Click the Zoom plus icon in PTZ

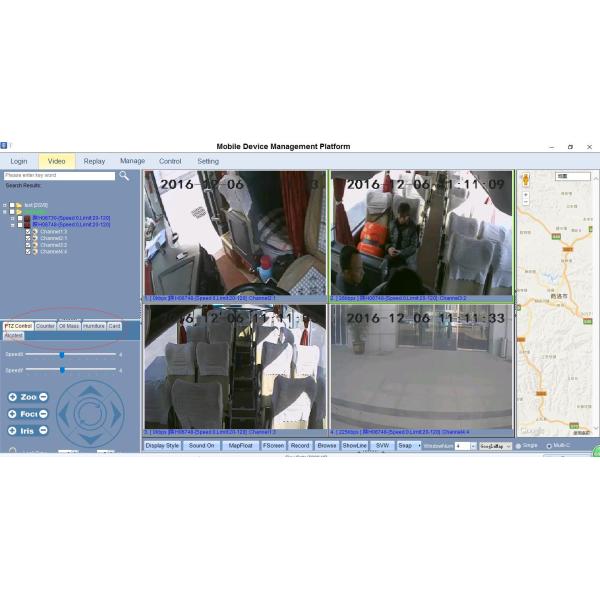pyautogui.click(x=12, y=397)
